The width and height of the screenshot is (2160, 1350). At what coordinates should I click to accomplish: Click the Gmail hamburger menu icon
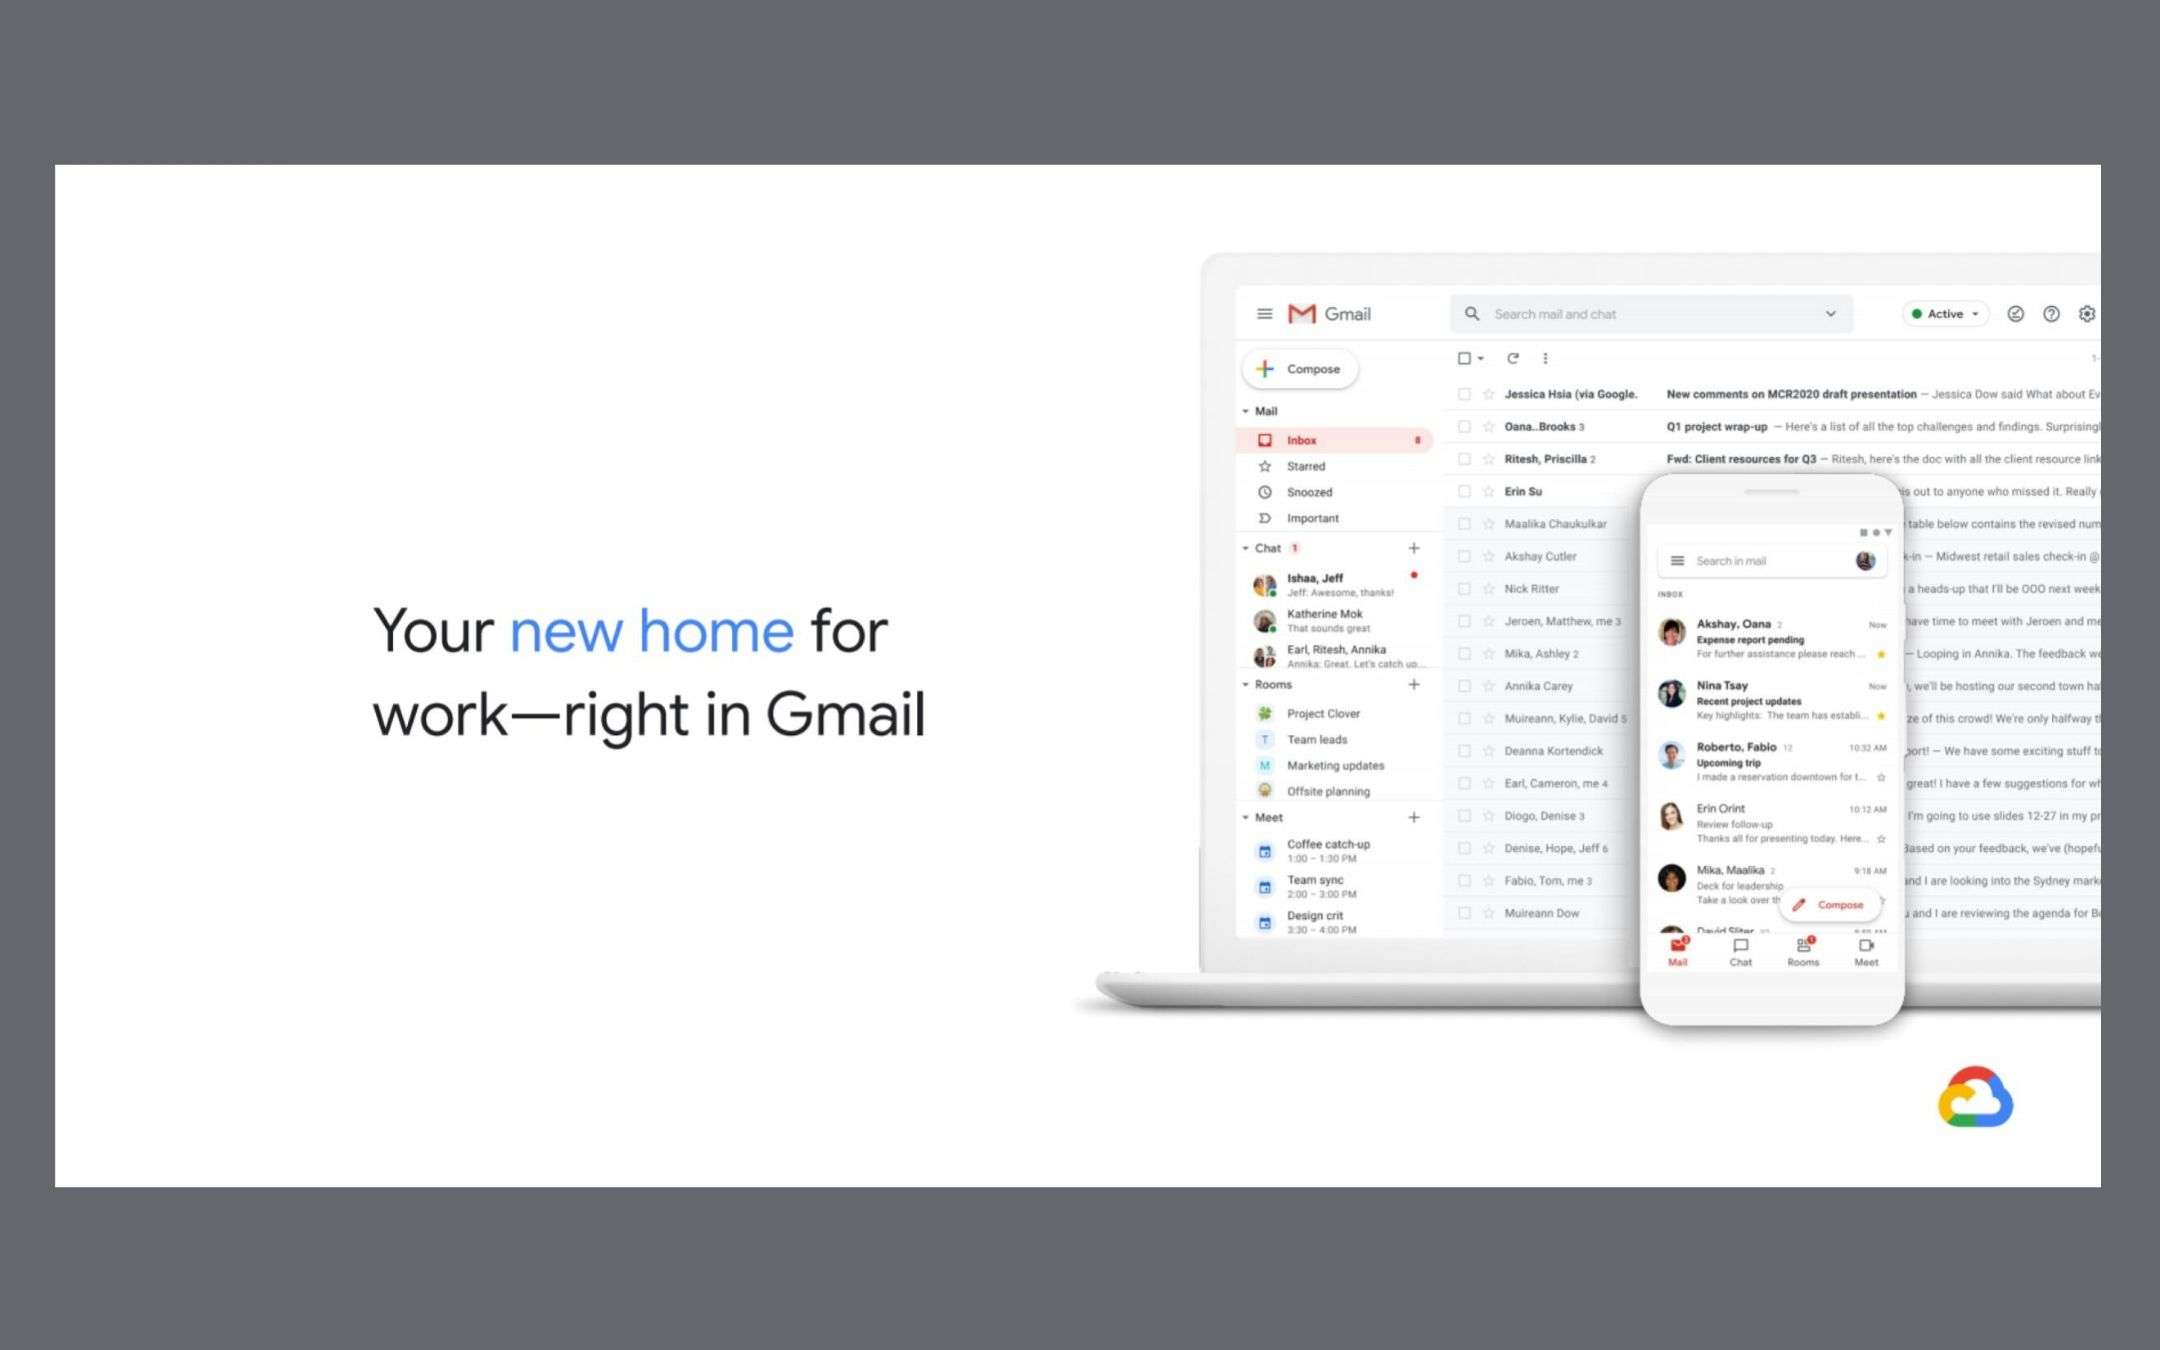point(1264,313)
